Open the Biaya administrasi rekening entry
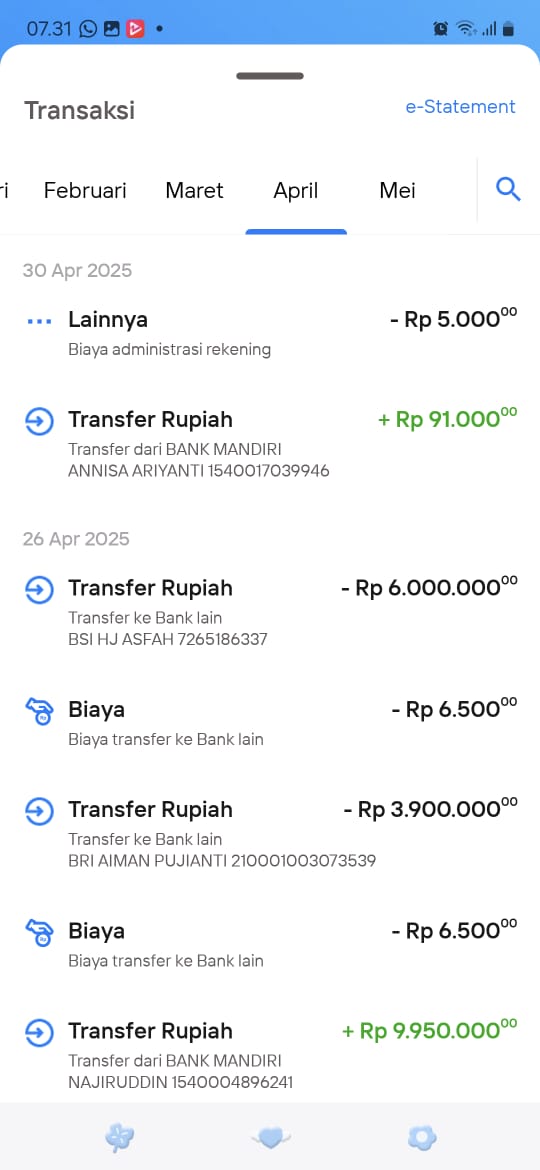 pyautogui.click(x=270, y=333)
